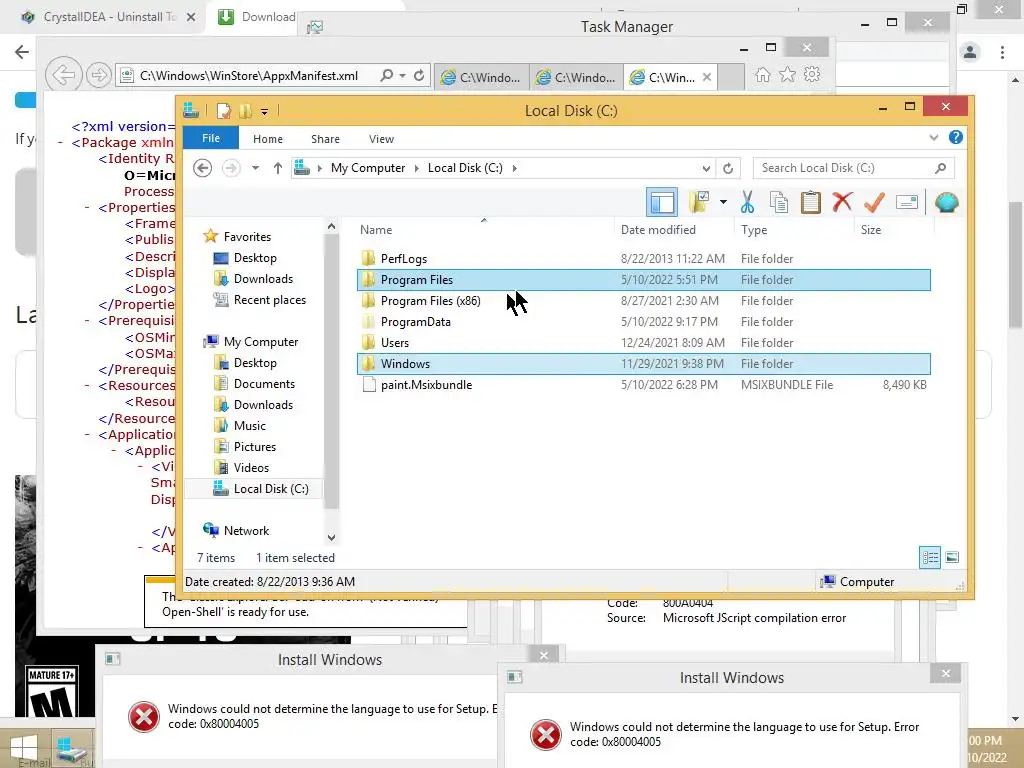Select the Users folder
The height and width of the screenshot is (768, 1024).
[x=643, y=343]
